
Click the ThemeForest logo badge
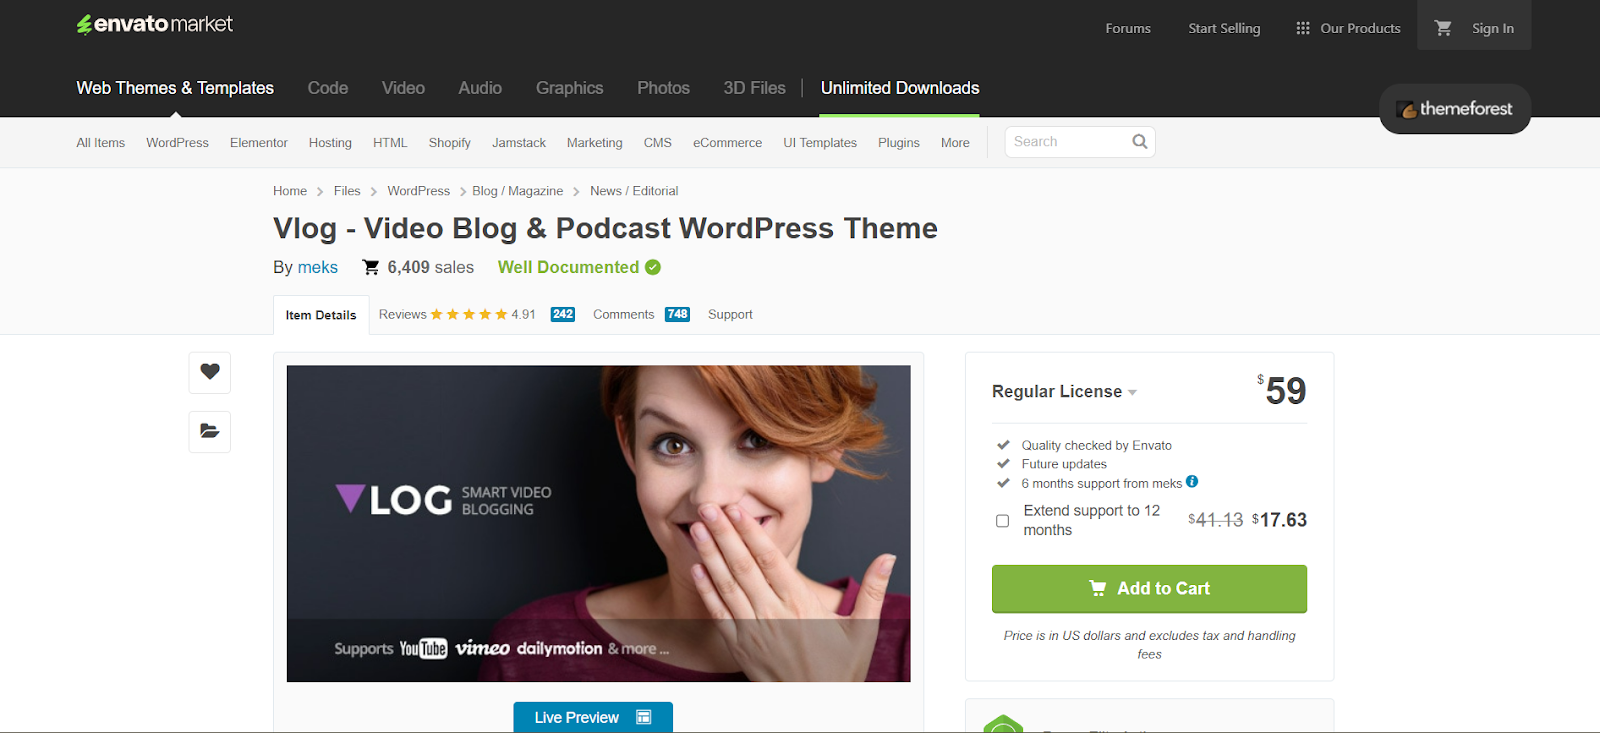coord(1454,109)
